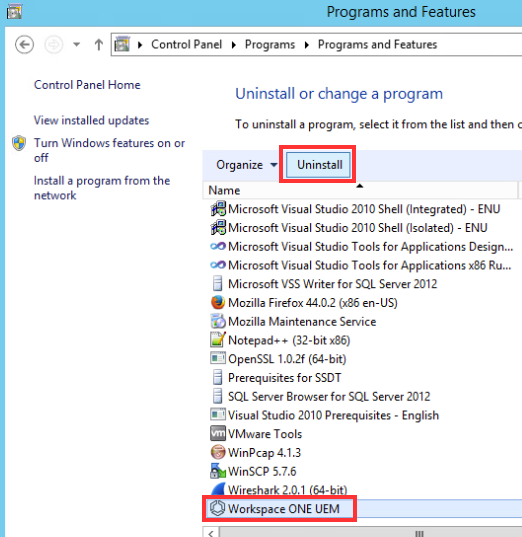Sort list by the Name column header
This screenshot has width=522, height=537.
click(x=360, y=190)
